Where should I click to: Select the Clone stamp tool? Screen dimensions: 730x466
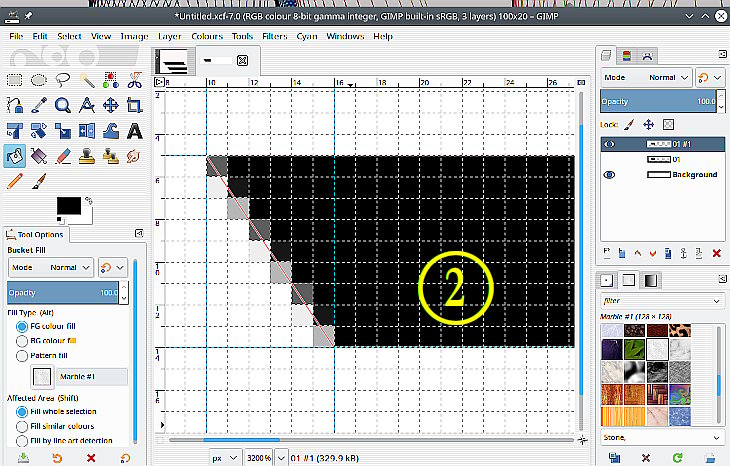click(87, 156)
